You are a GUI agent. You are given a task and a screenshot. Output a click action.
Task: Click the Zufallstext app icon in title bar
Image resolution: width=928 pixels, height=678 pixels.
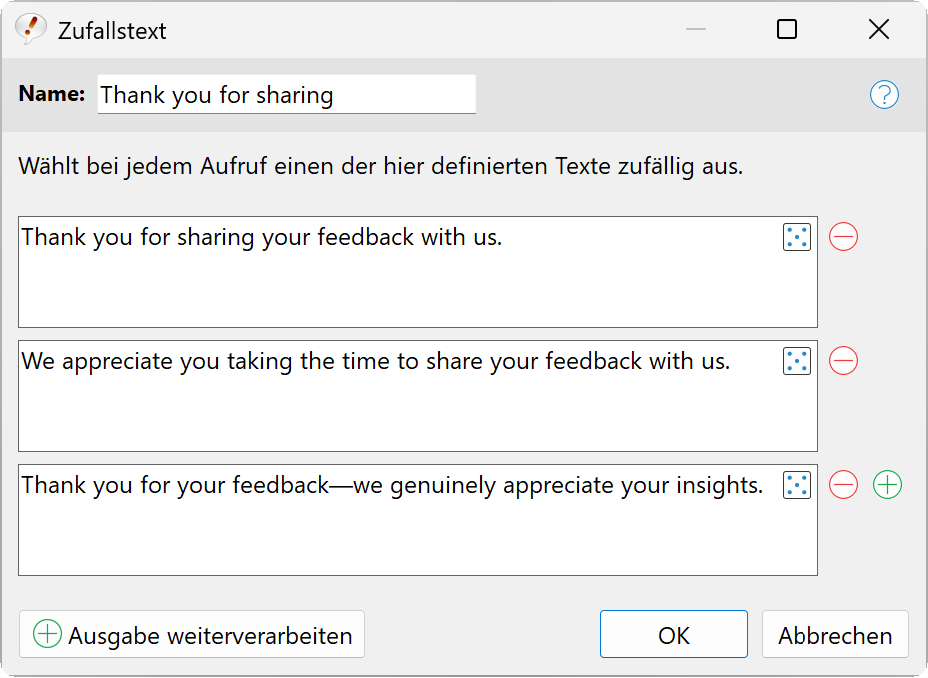click(31, 30)
